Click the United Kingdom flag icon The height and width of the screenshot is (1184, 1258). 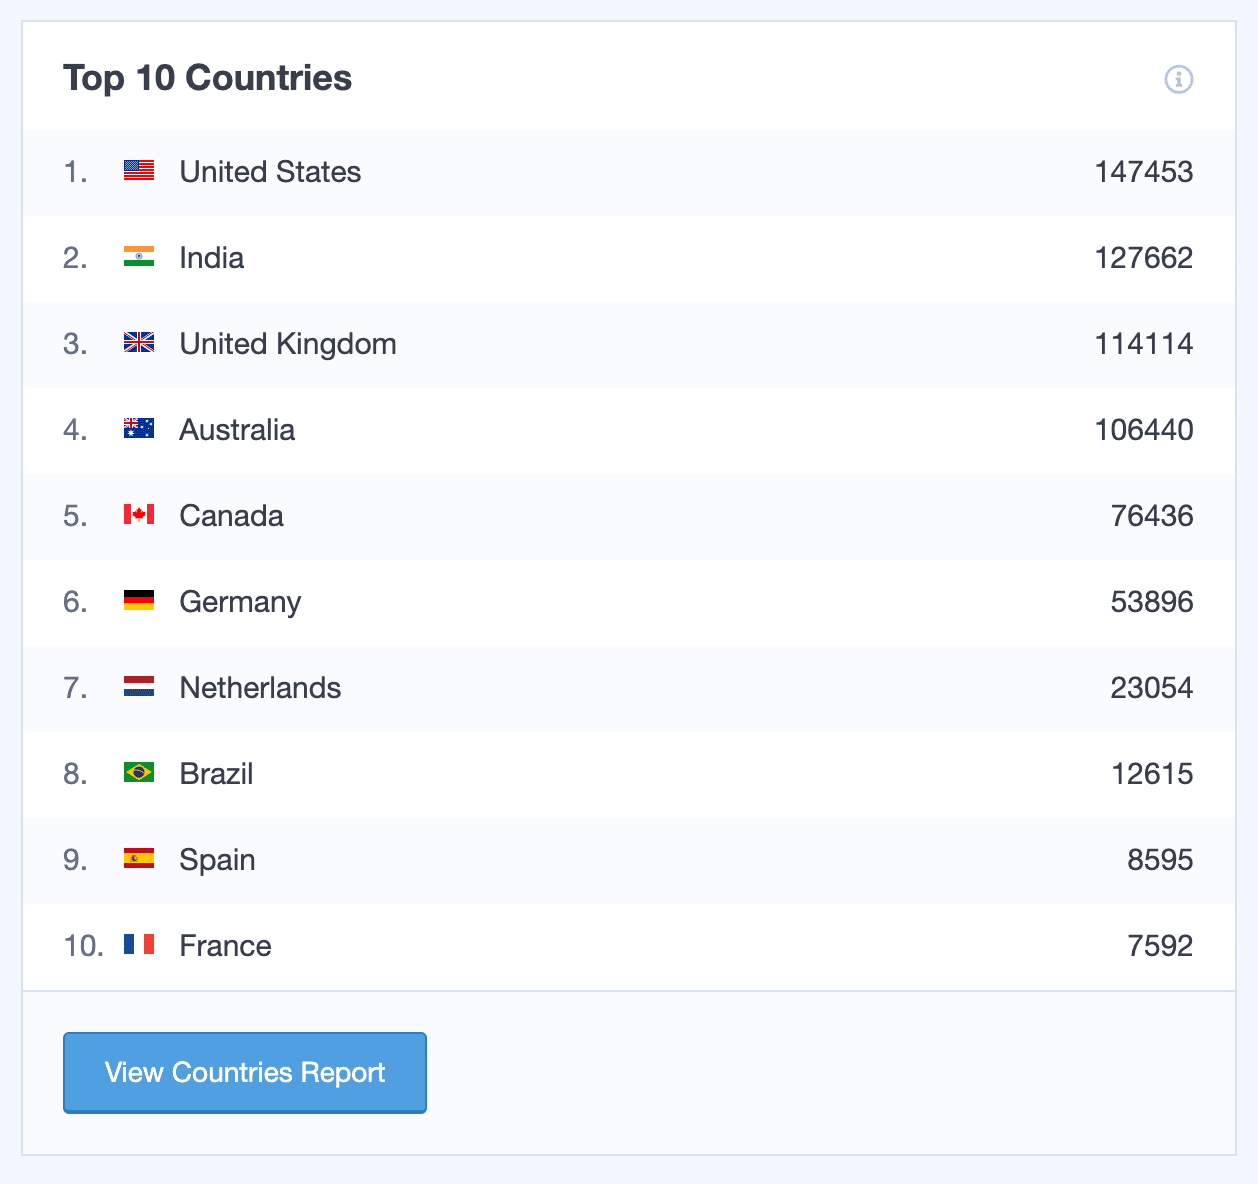(x=139, y=343)
